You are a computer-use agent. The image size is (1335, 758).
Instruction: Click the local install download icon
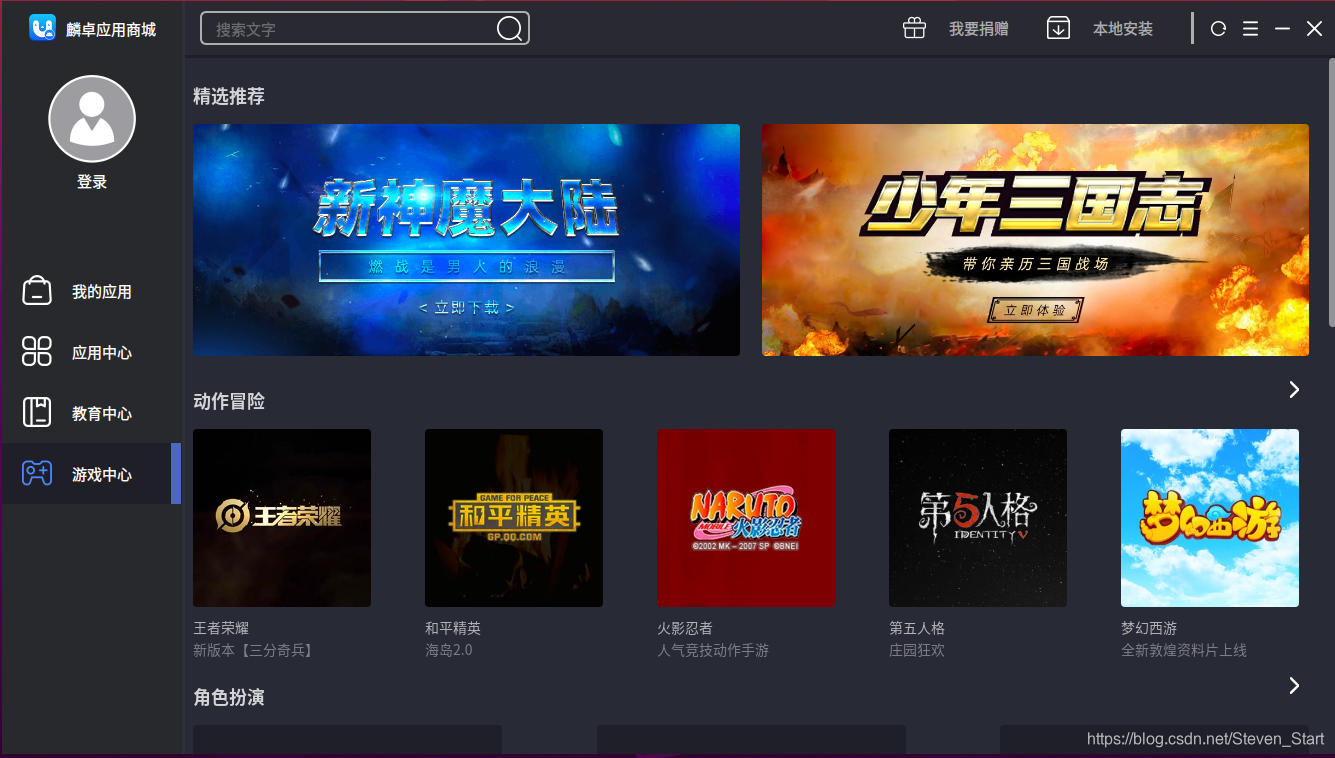(1058, 28)
